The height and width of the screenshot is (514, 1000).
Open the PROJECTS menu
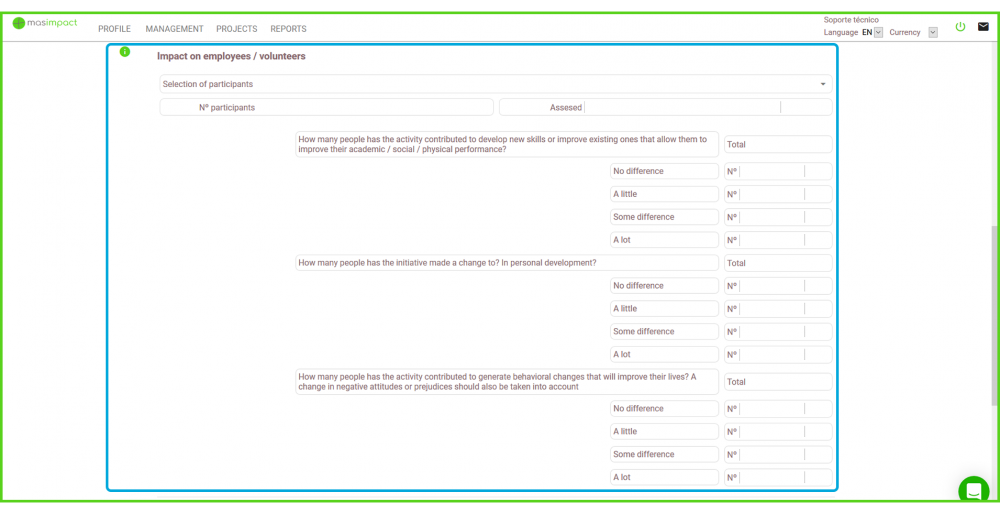[x=236, y=29]
